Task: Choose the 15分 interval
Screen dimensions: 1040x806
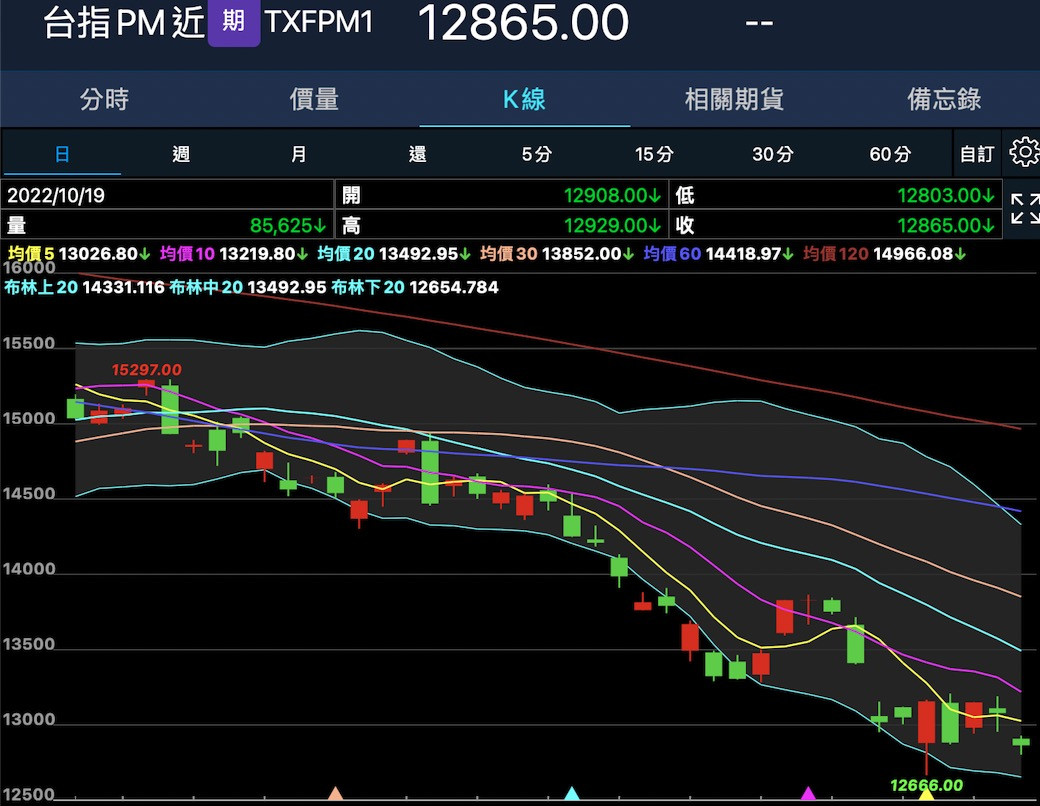Action: pos(654,154)
